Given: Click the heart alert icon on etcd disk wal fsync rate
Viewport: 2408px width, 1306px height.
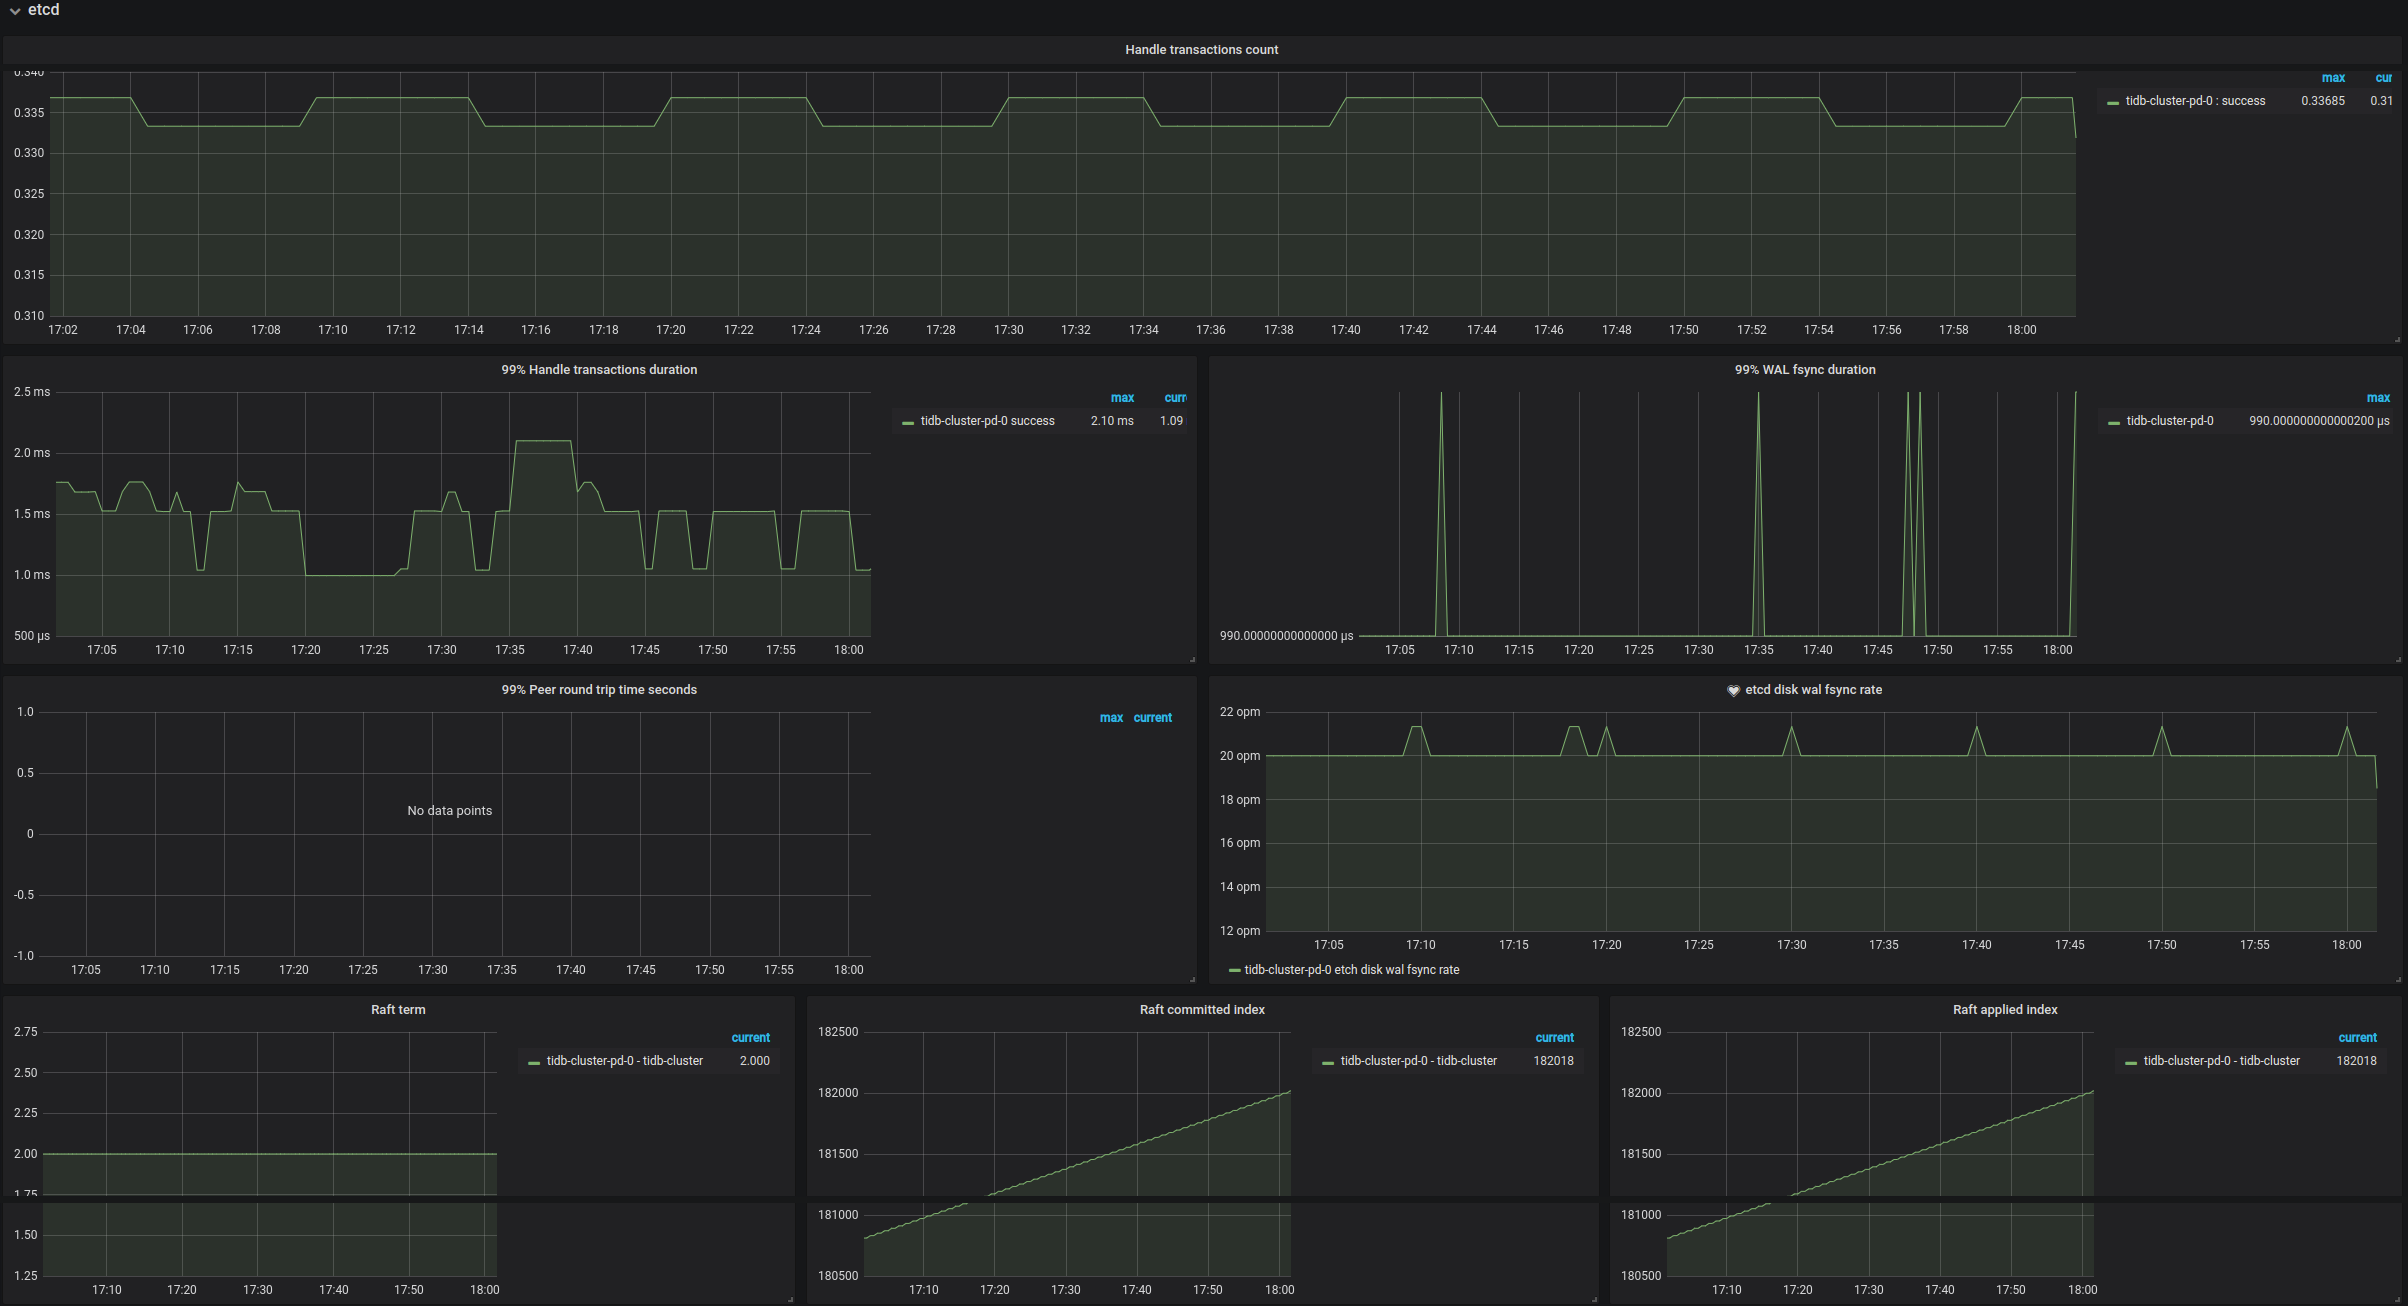Looking at the screenshot, I should coord(1733,690).
